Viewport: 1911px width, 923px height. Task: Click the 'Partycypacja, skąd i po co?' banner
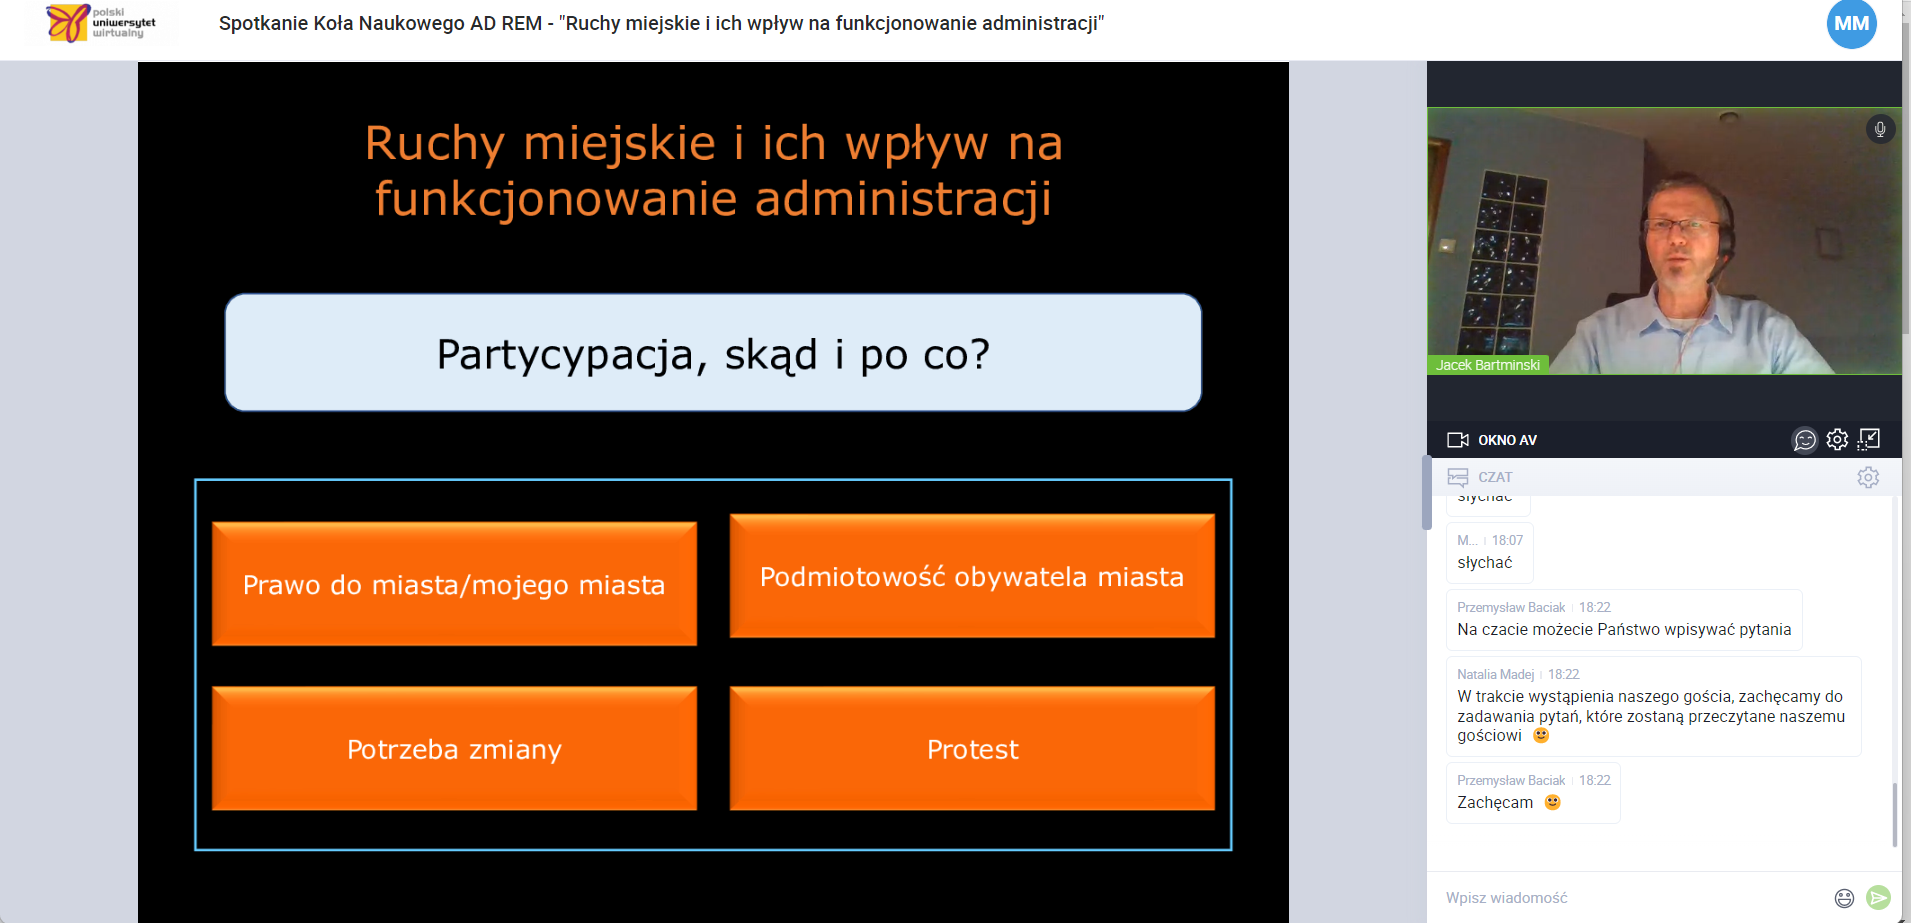pos(713,353)
